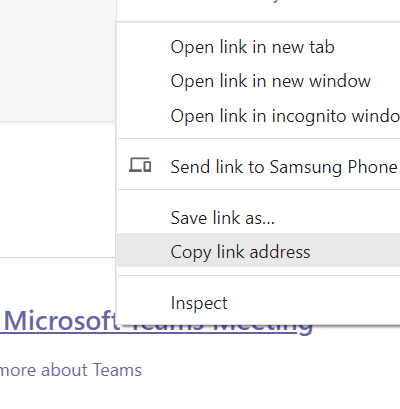The image size is (400, 409).
Task: Click blank white area left of the menu
Action: coord(58,188)
